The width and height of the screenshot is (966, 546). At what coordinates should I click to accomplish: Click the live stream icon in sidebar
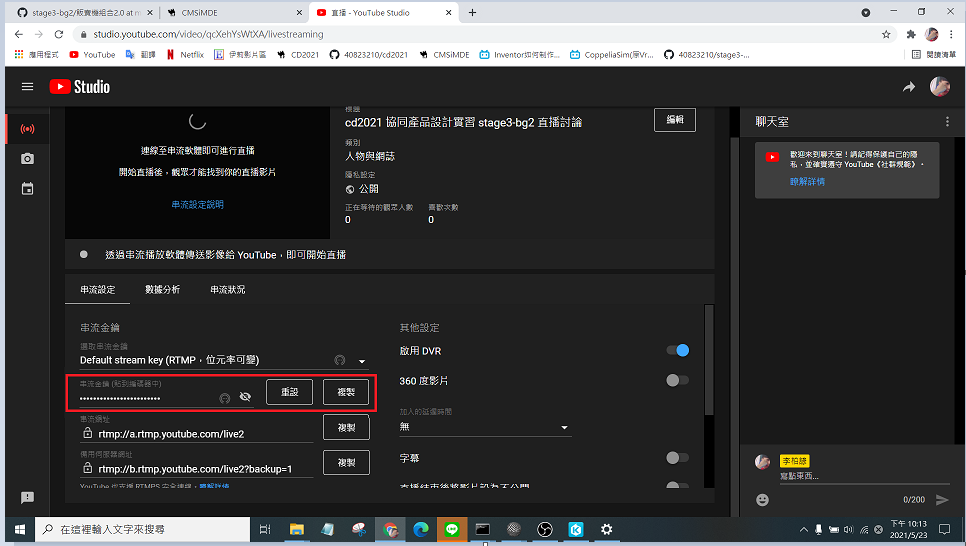[27, 129]
